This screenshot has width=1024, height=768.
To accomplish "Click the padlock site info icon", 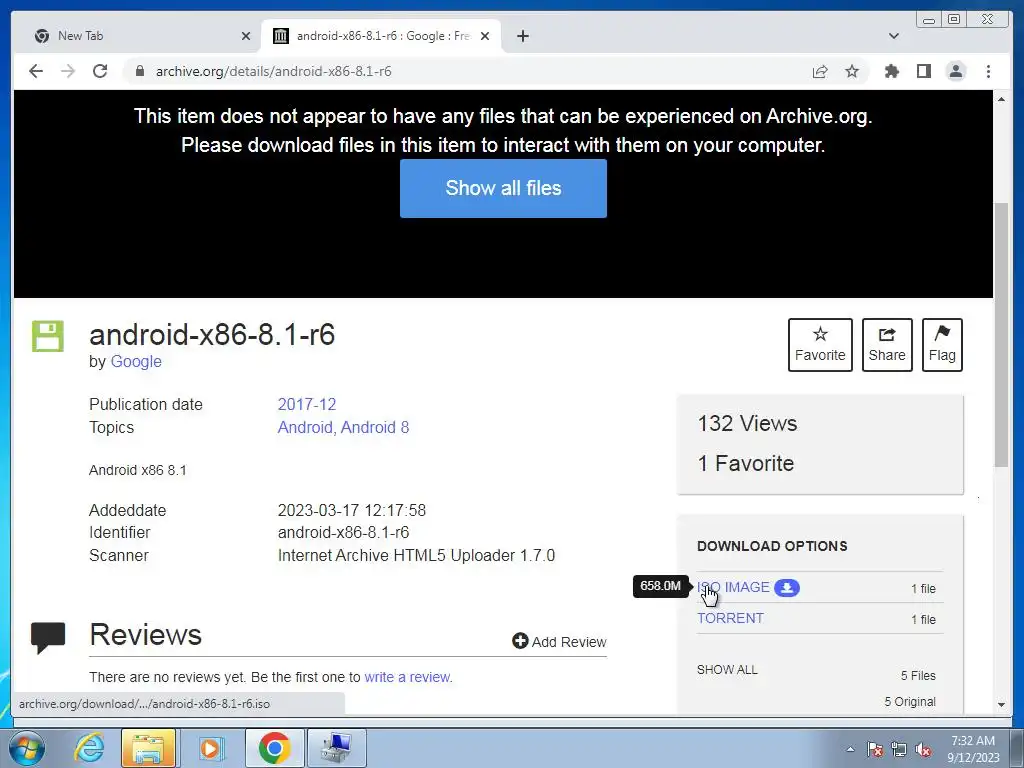I will click(x=140, y=71).
